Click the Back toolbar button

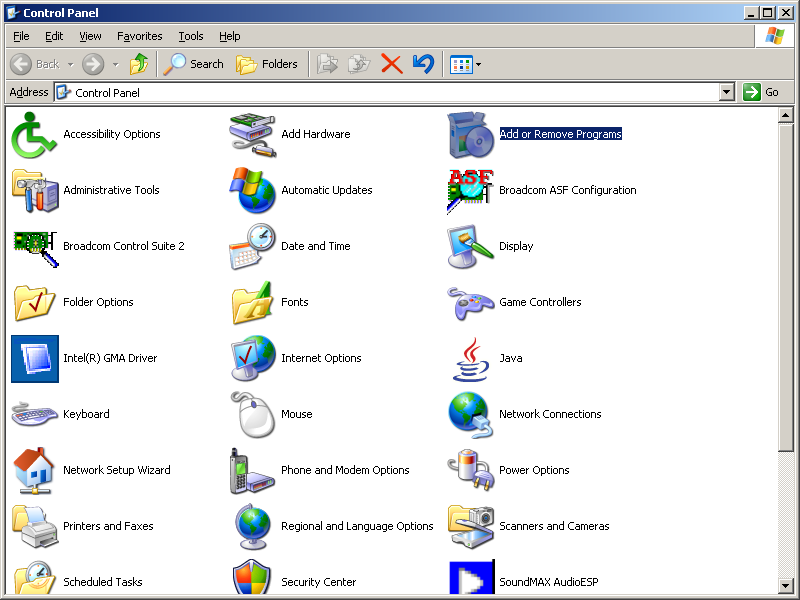tap(35, 64)
